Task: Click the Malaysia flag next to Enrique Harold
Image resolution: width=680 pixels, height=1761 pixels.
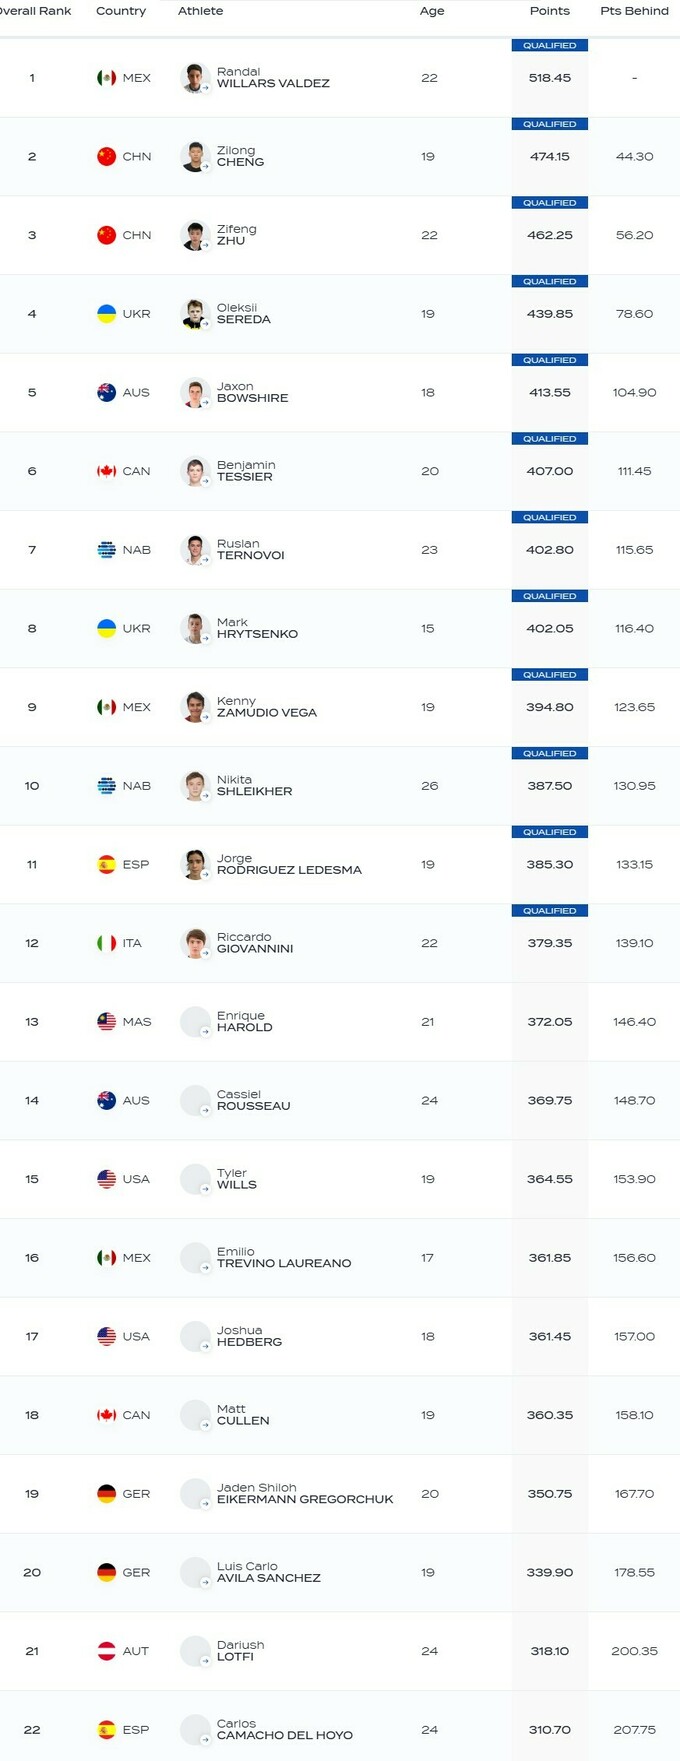Action: click(106, 1022)
